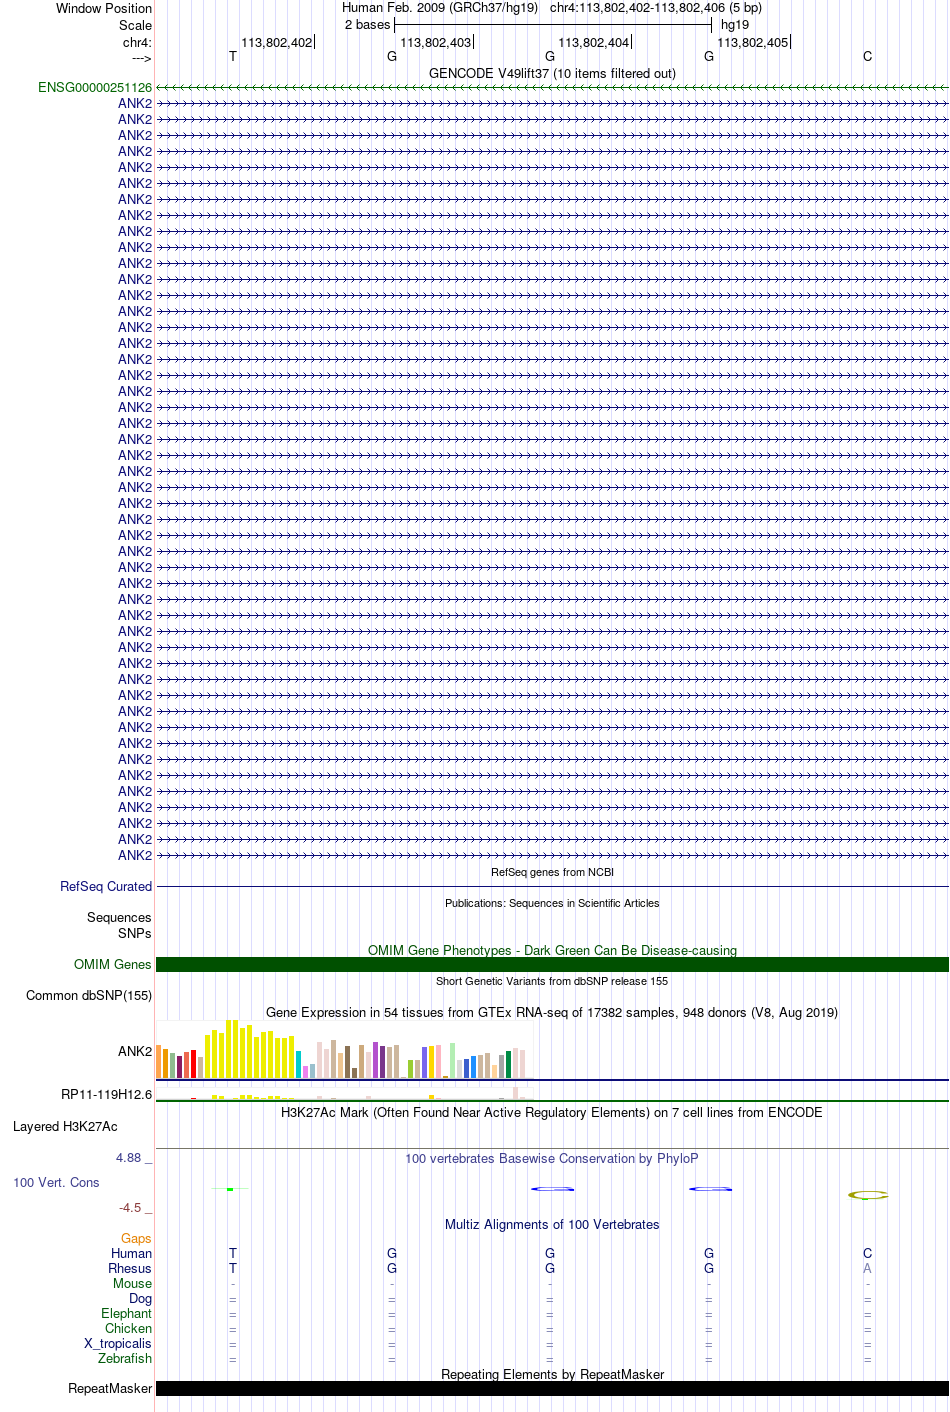Click the Multiz Alignments of 100 Vertebrates title

552,1225
